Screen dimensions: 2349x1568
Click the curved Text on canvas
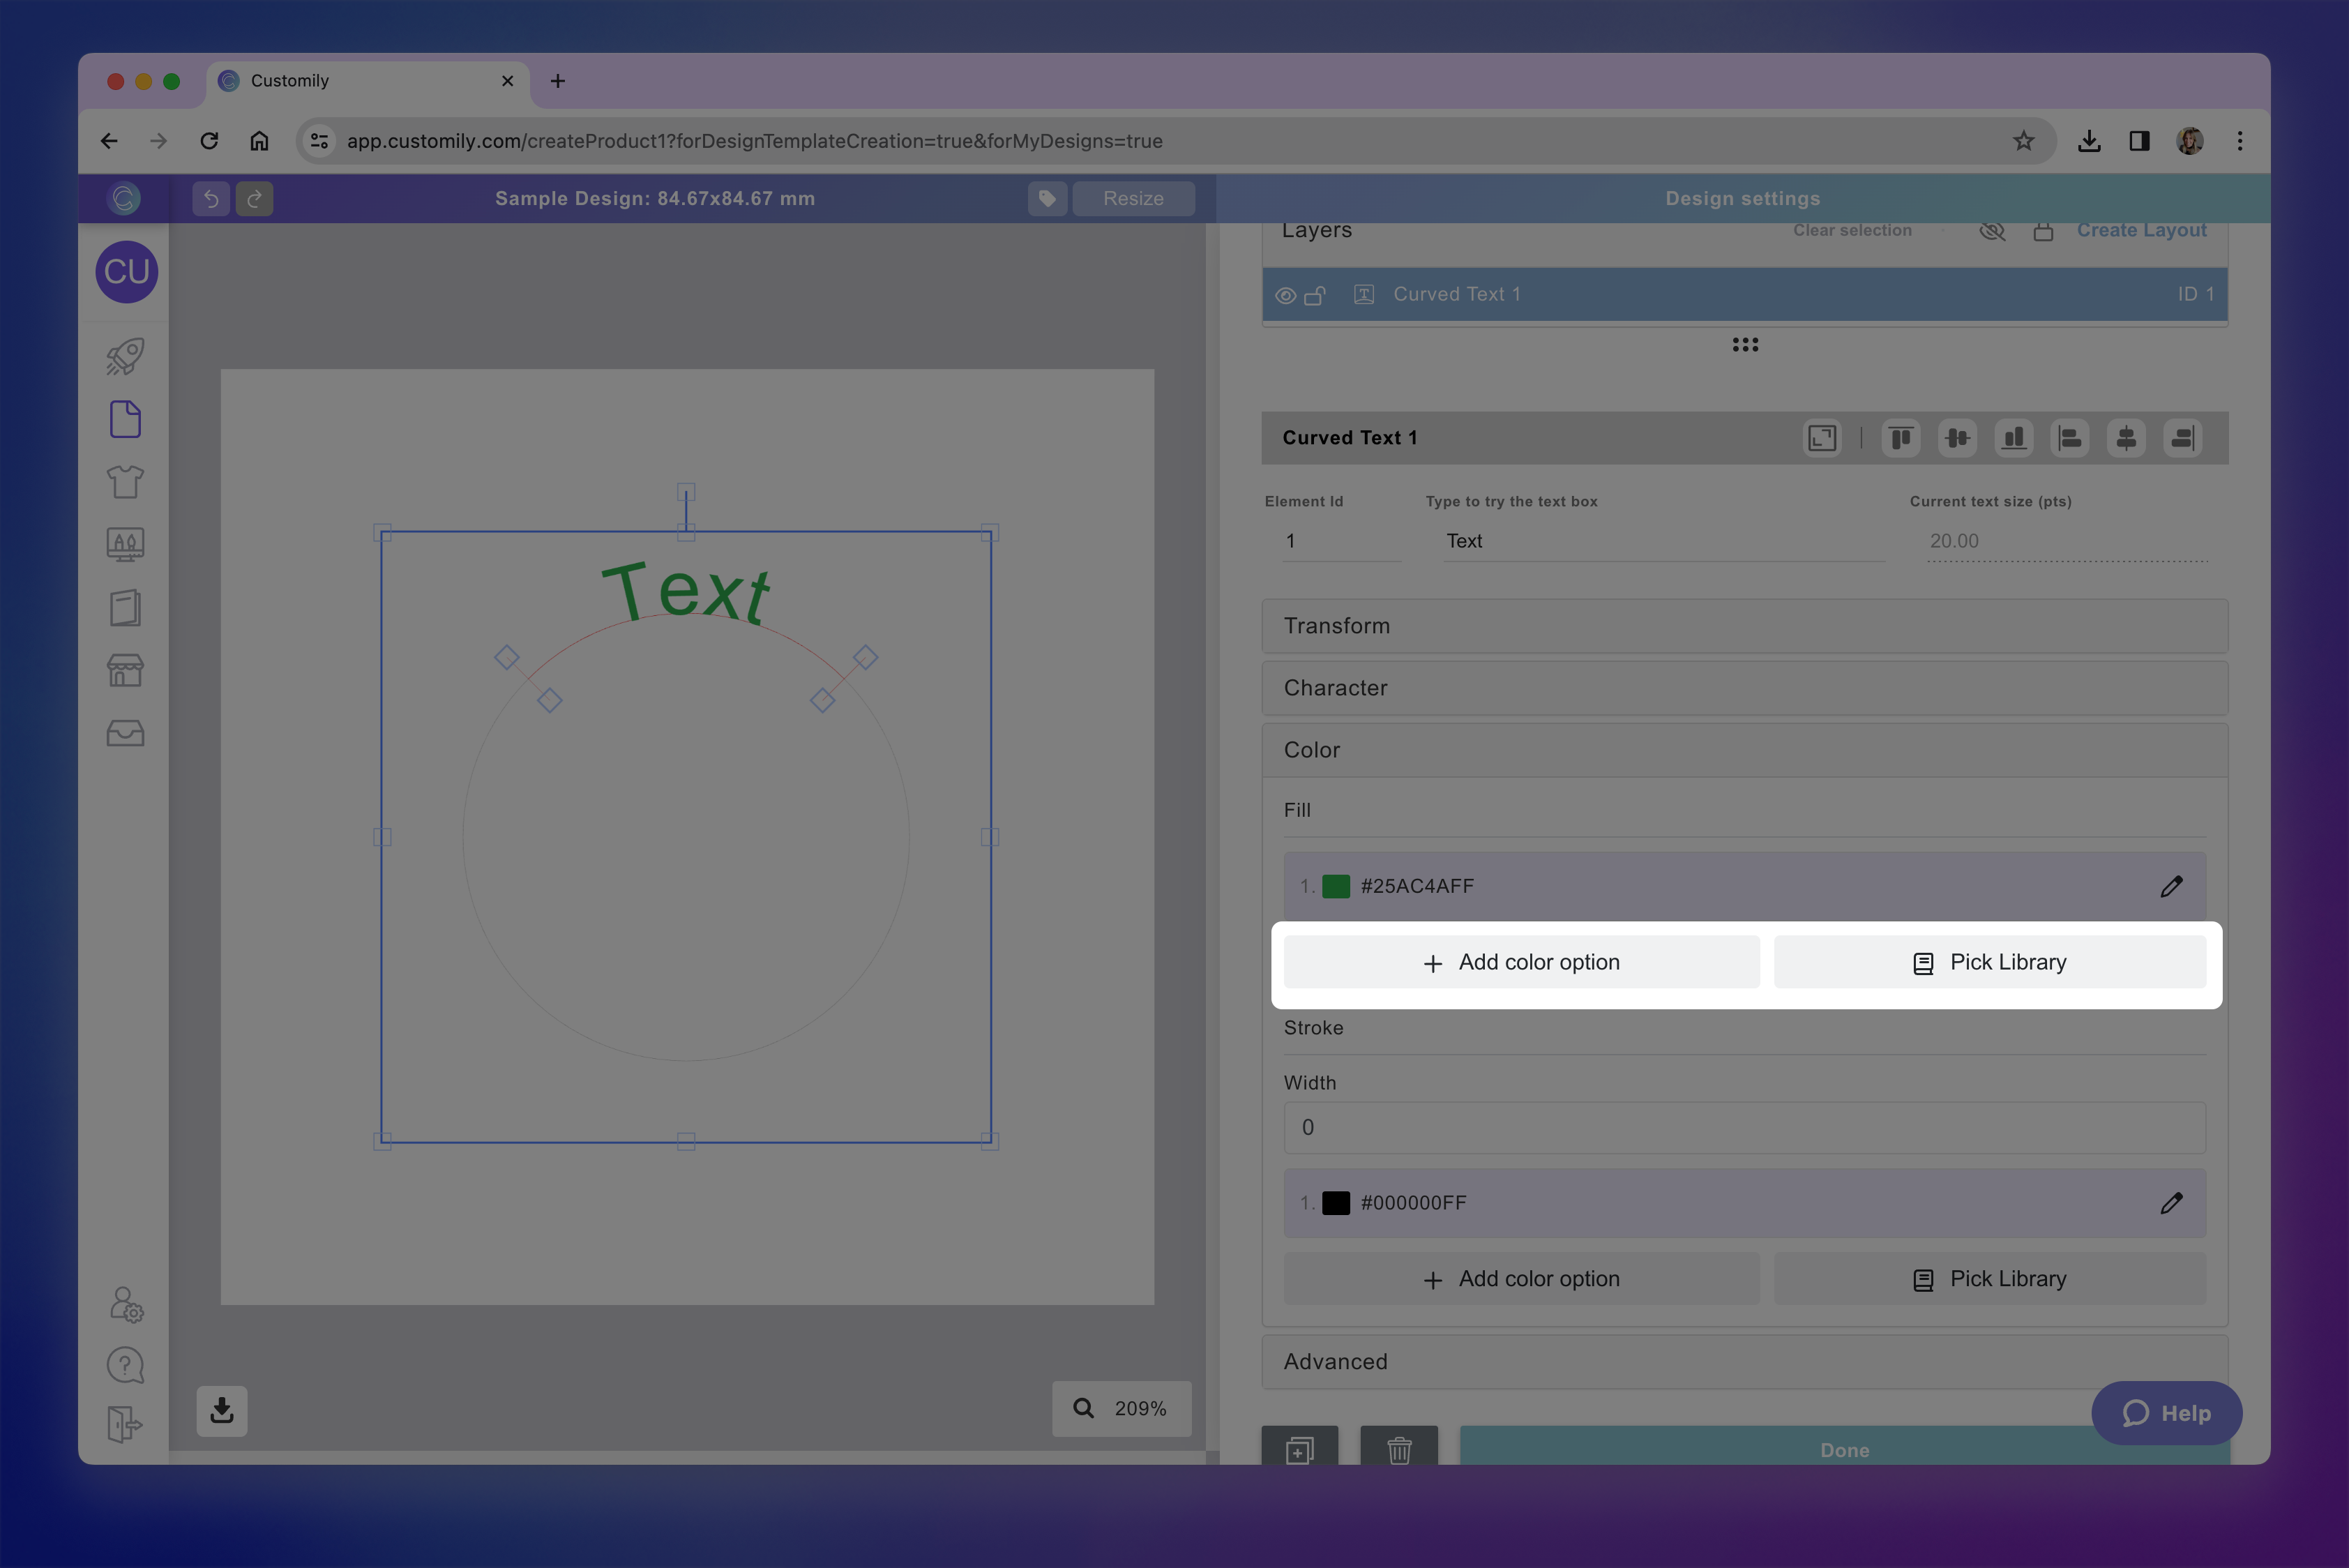point(685,592)
